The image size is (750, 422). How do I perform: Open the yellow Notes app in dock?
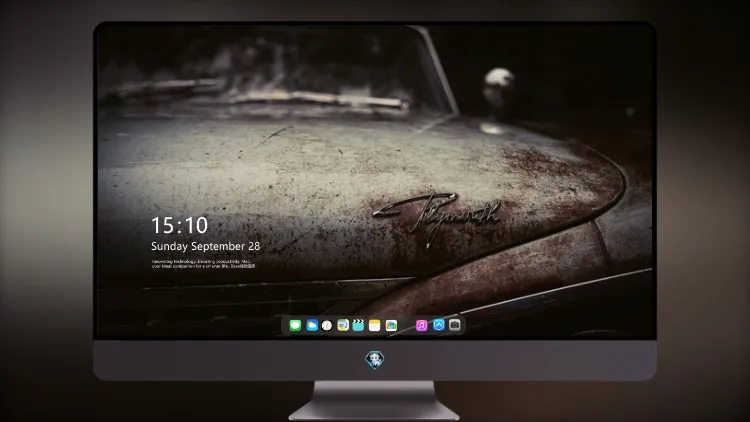pos(375,325)
